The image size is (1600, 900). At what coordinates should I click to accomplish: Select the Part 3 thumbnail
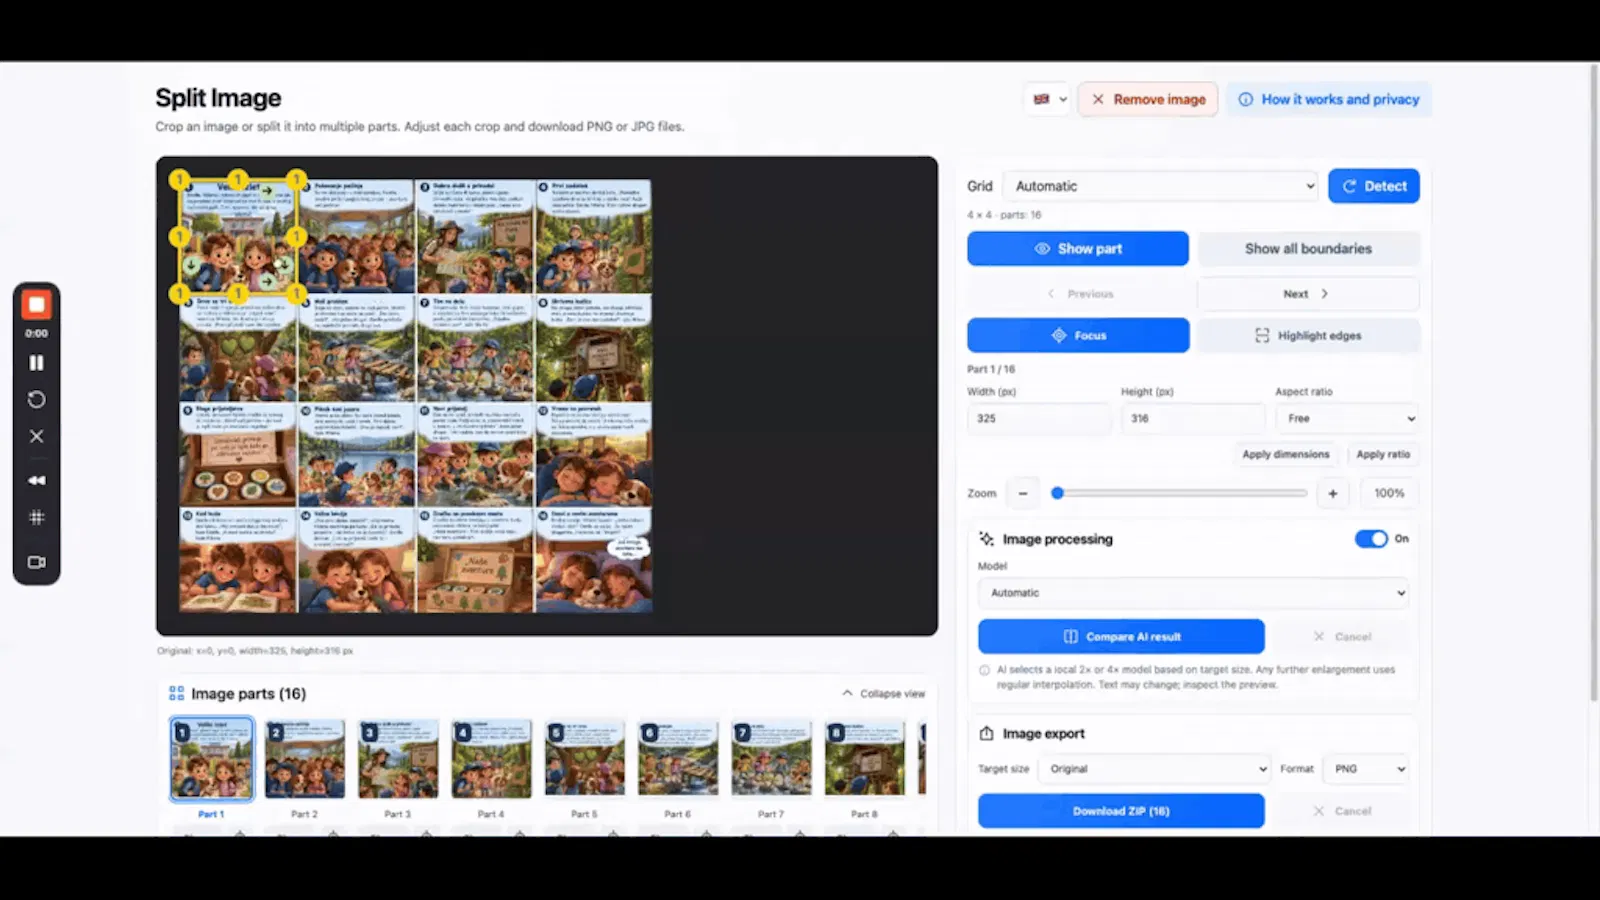[398, 759]
